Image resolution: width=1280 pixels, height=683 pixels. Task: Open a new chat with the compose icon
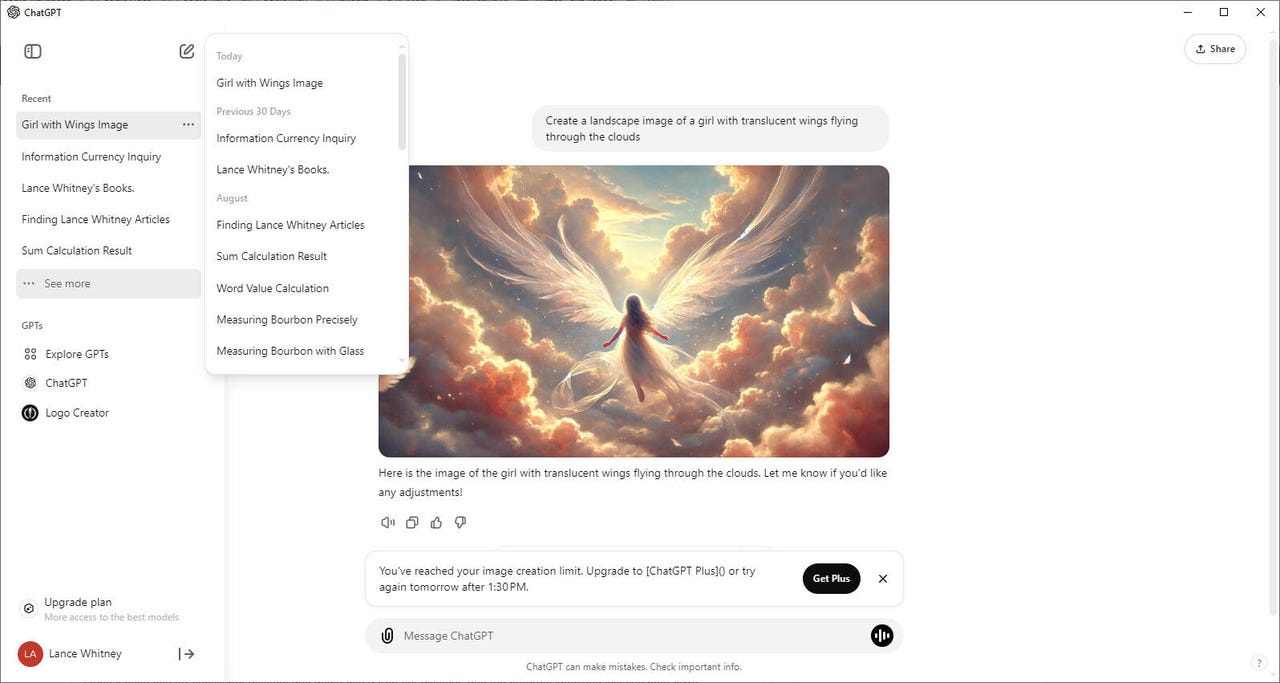pos(186,50)
